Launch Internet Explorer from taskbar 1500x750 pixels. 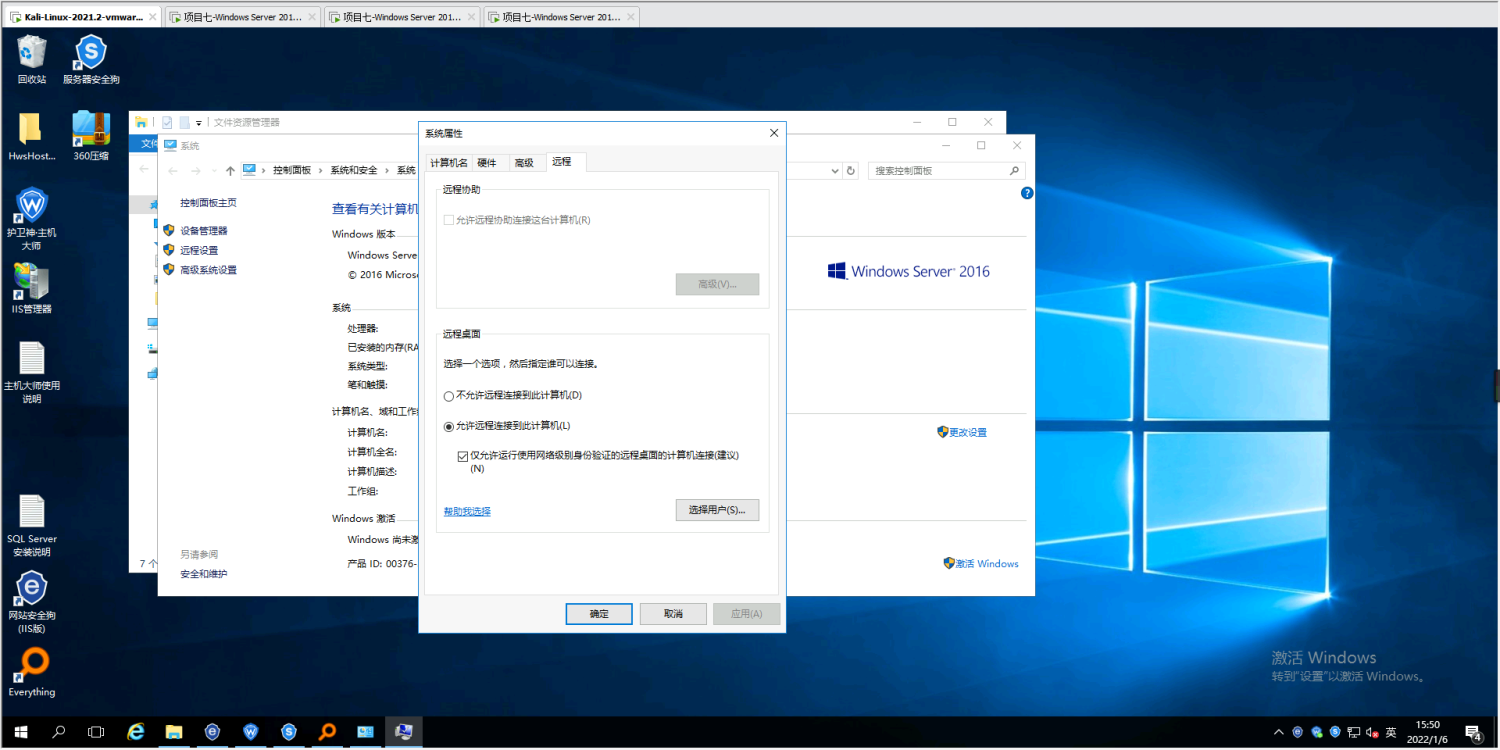[x=136, y=732]
